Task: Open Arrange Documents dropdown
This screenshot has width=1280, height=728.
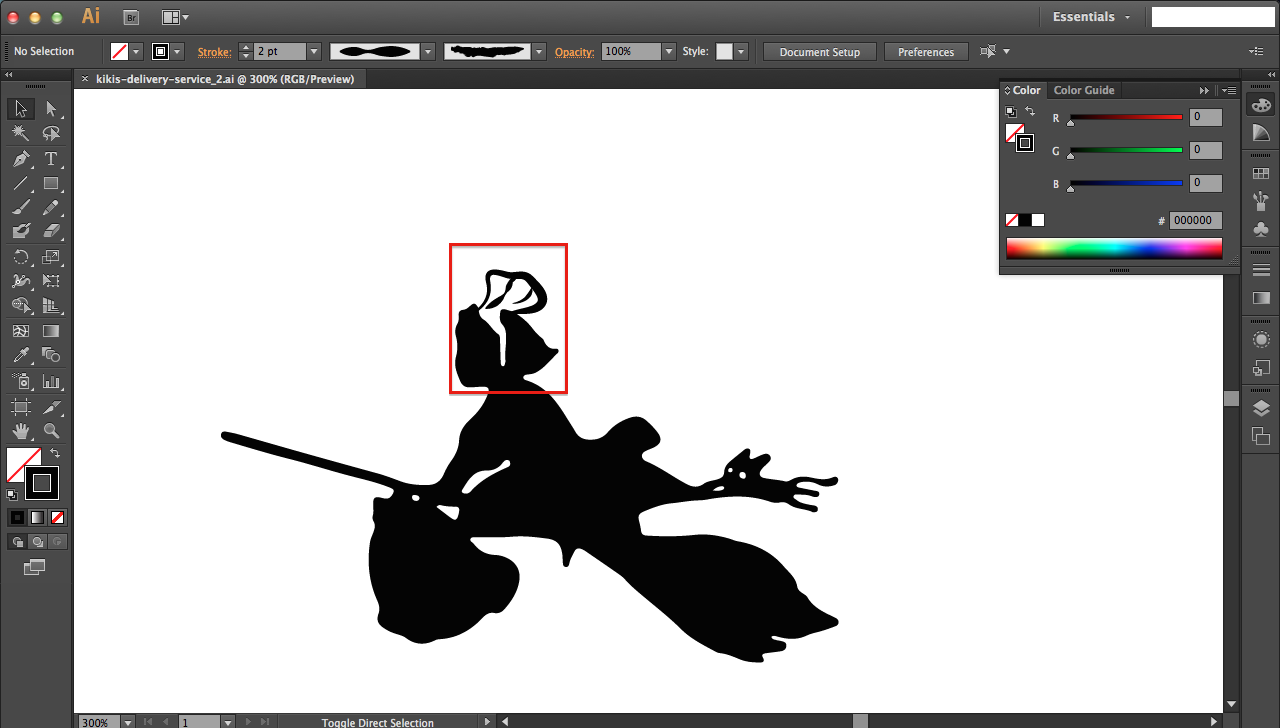Action: (175, 17)
